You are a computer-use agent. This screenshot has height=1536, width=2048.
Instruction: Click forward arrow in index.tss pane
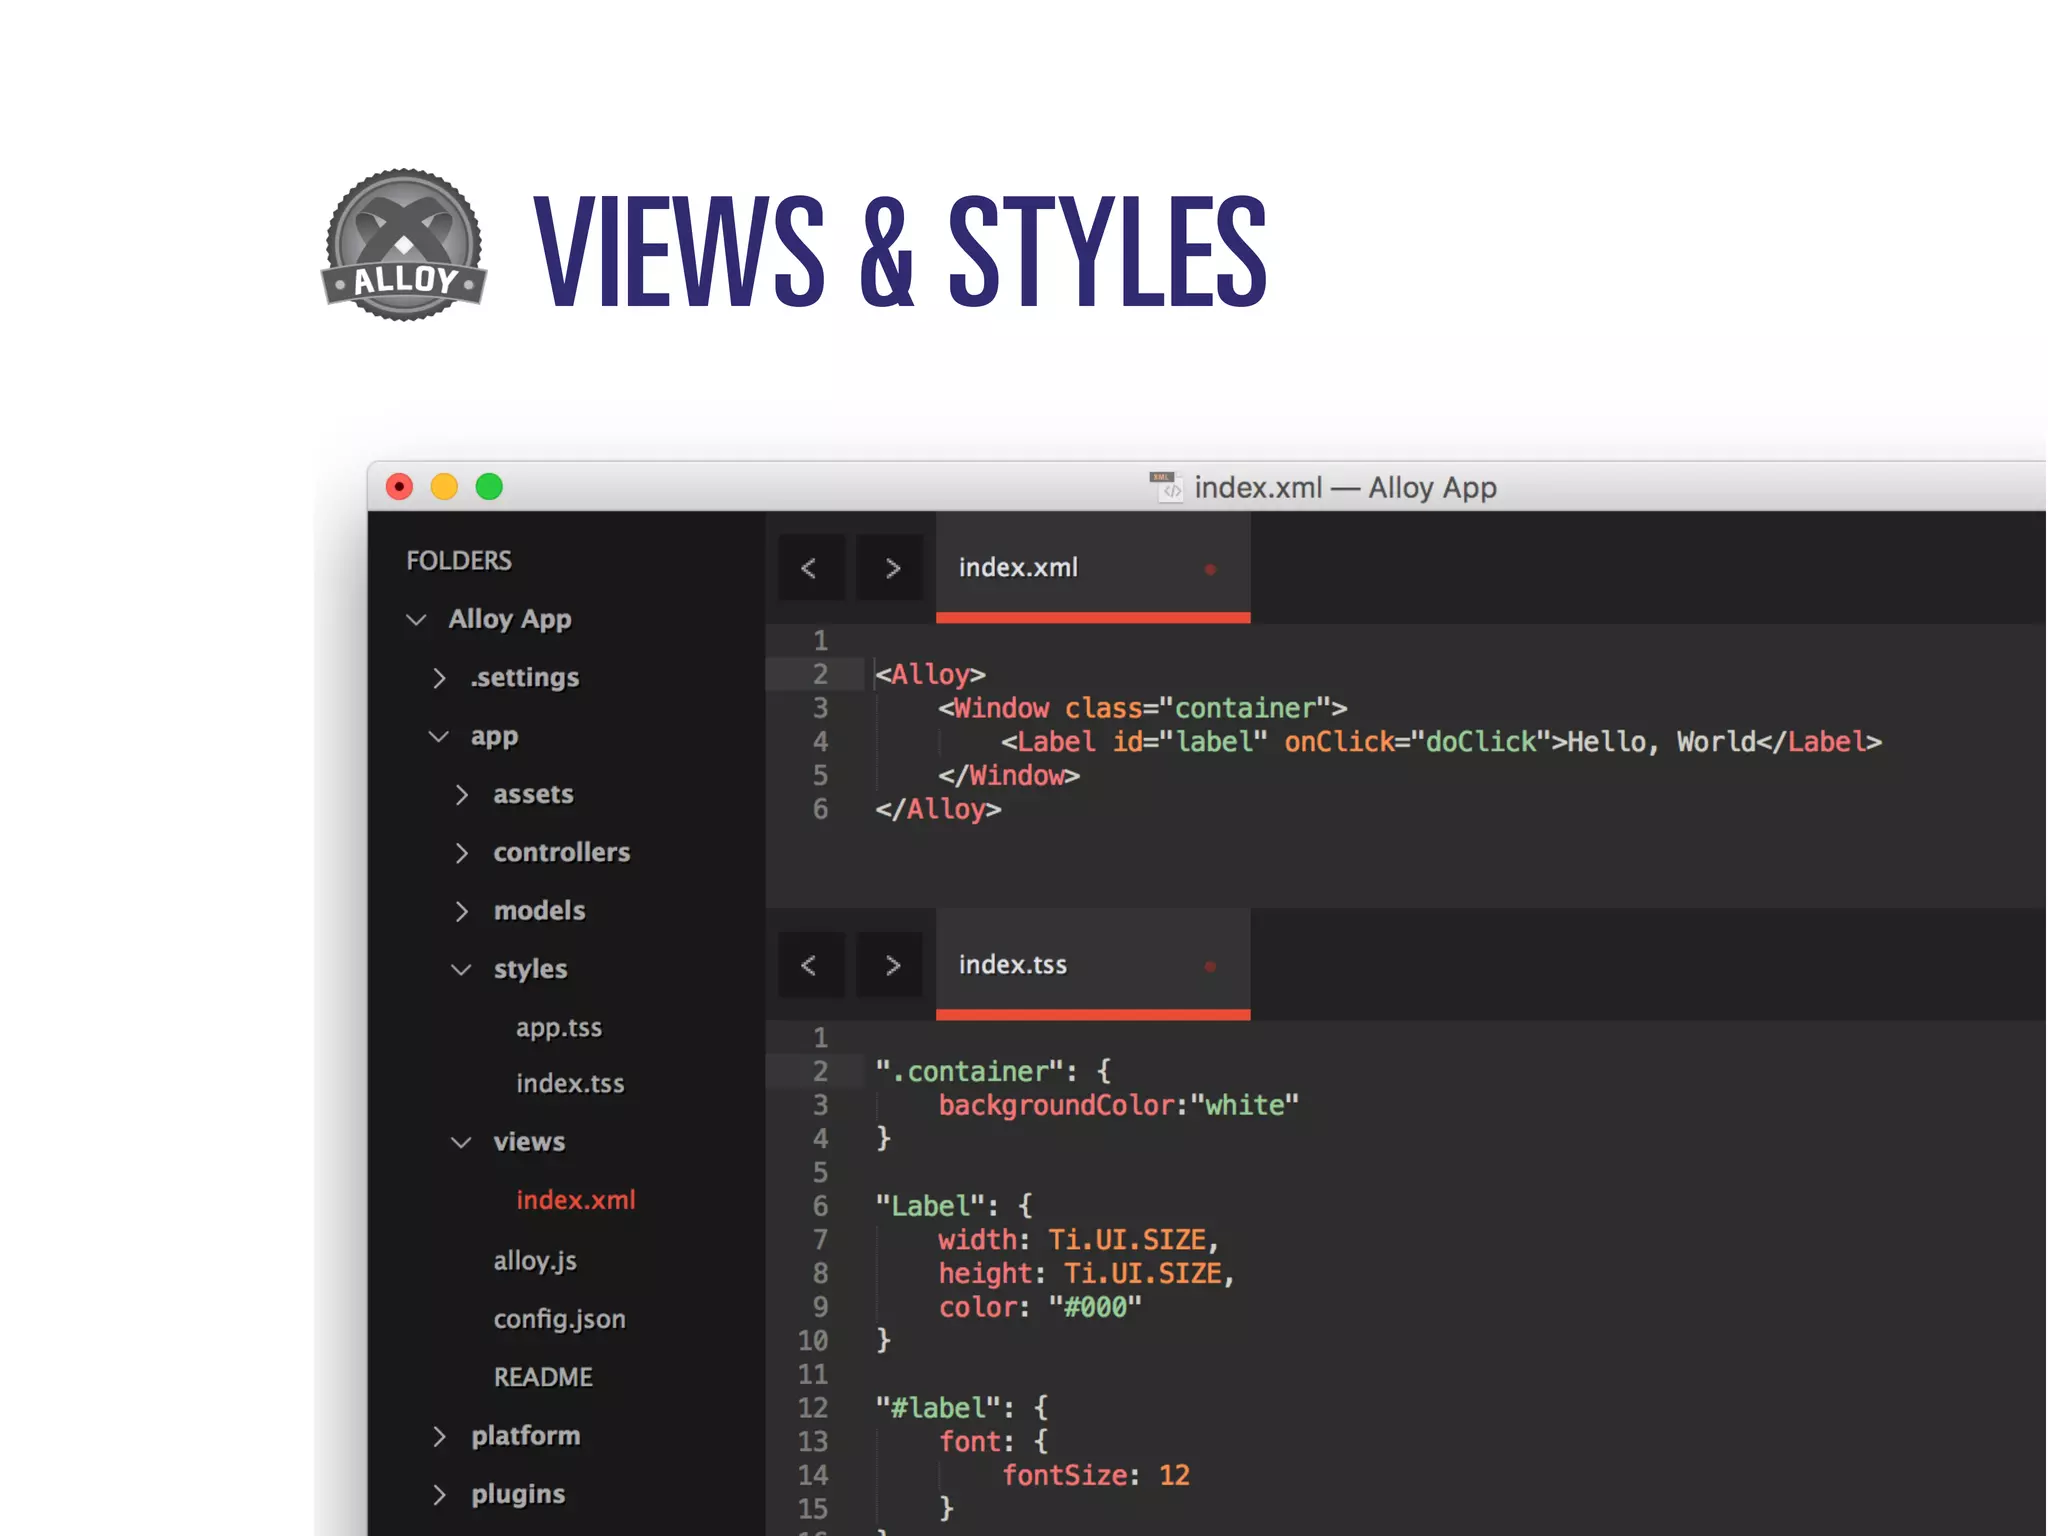pyautogui.click(x=892, y=965)
